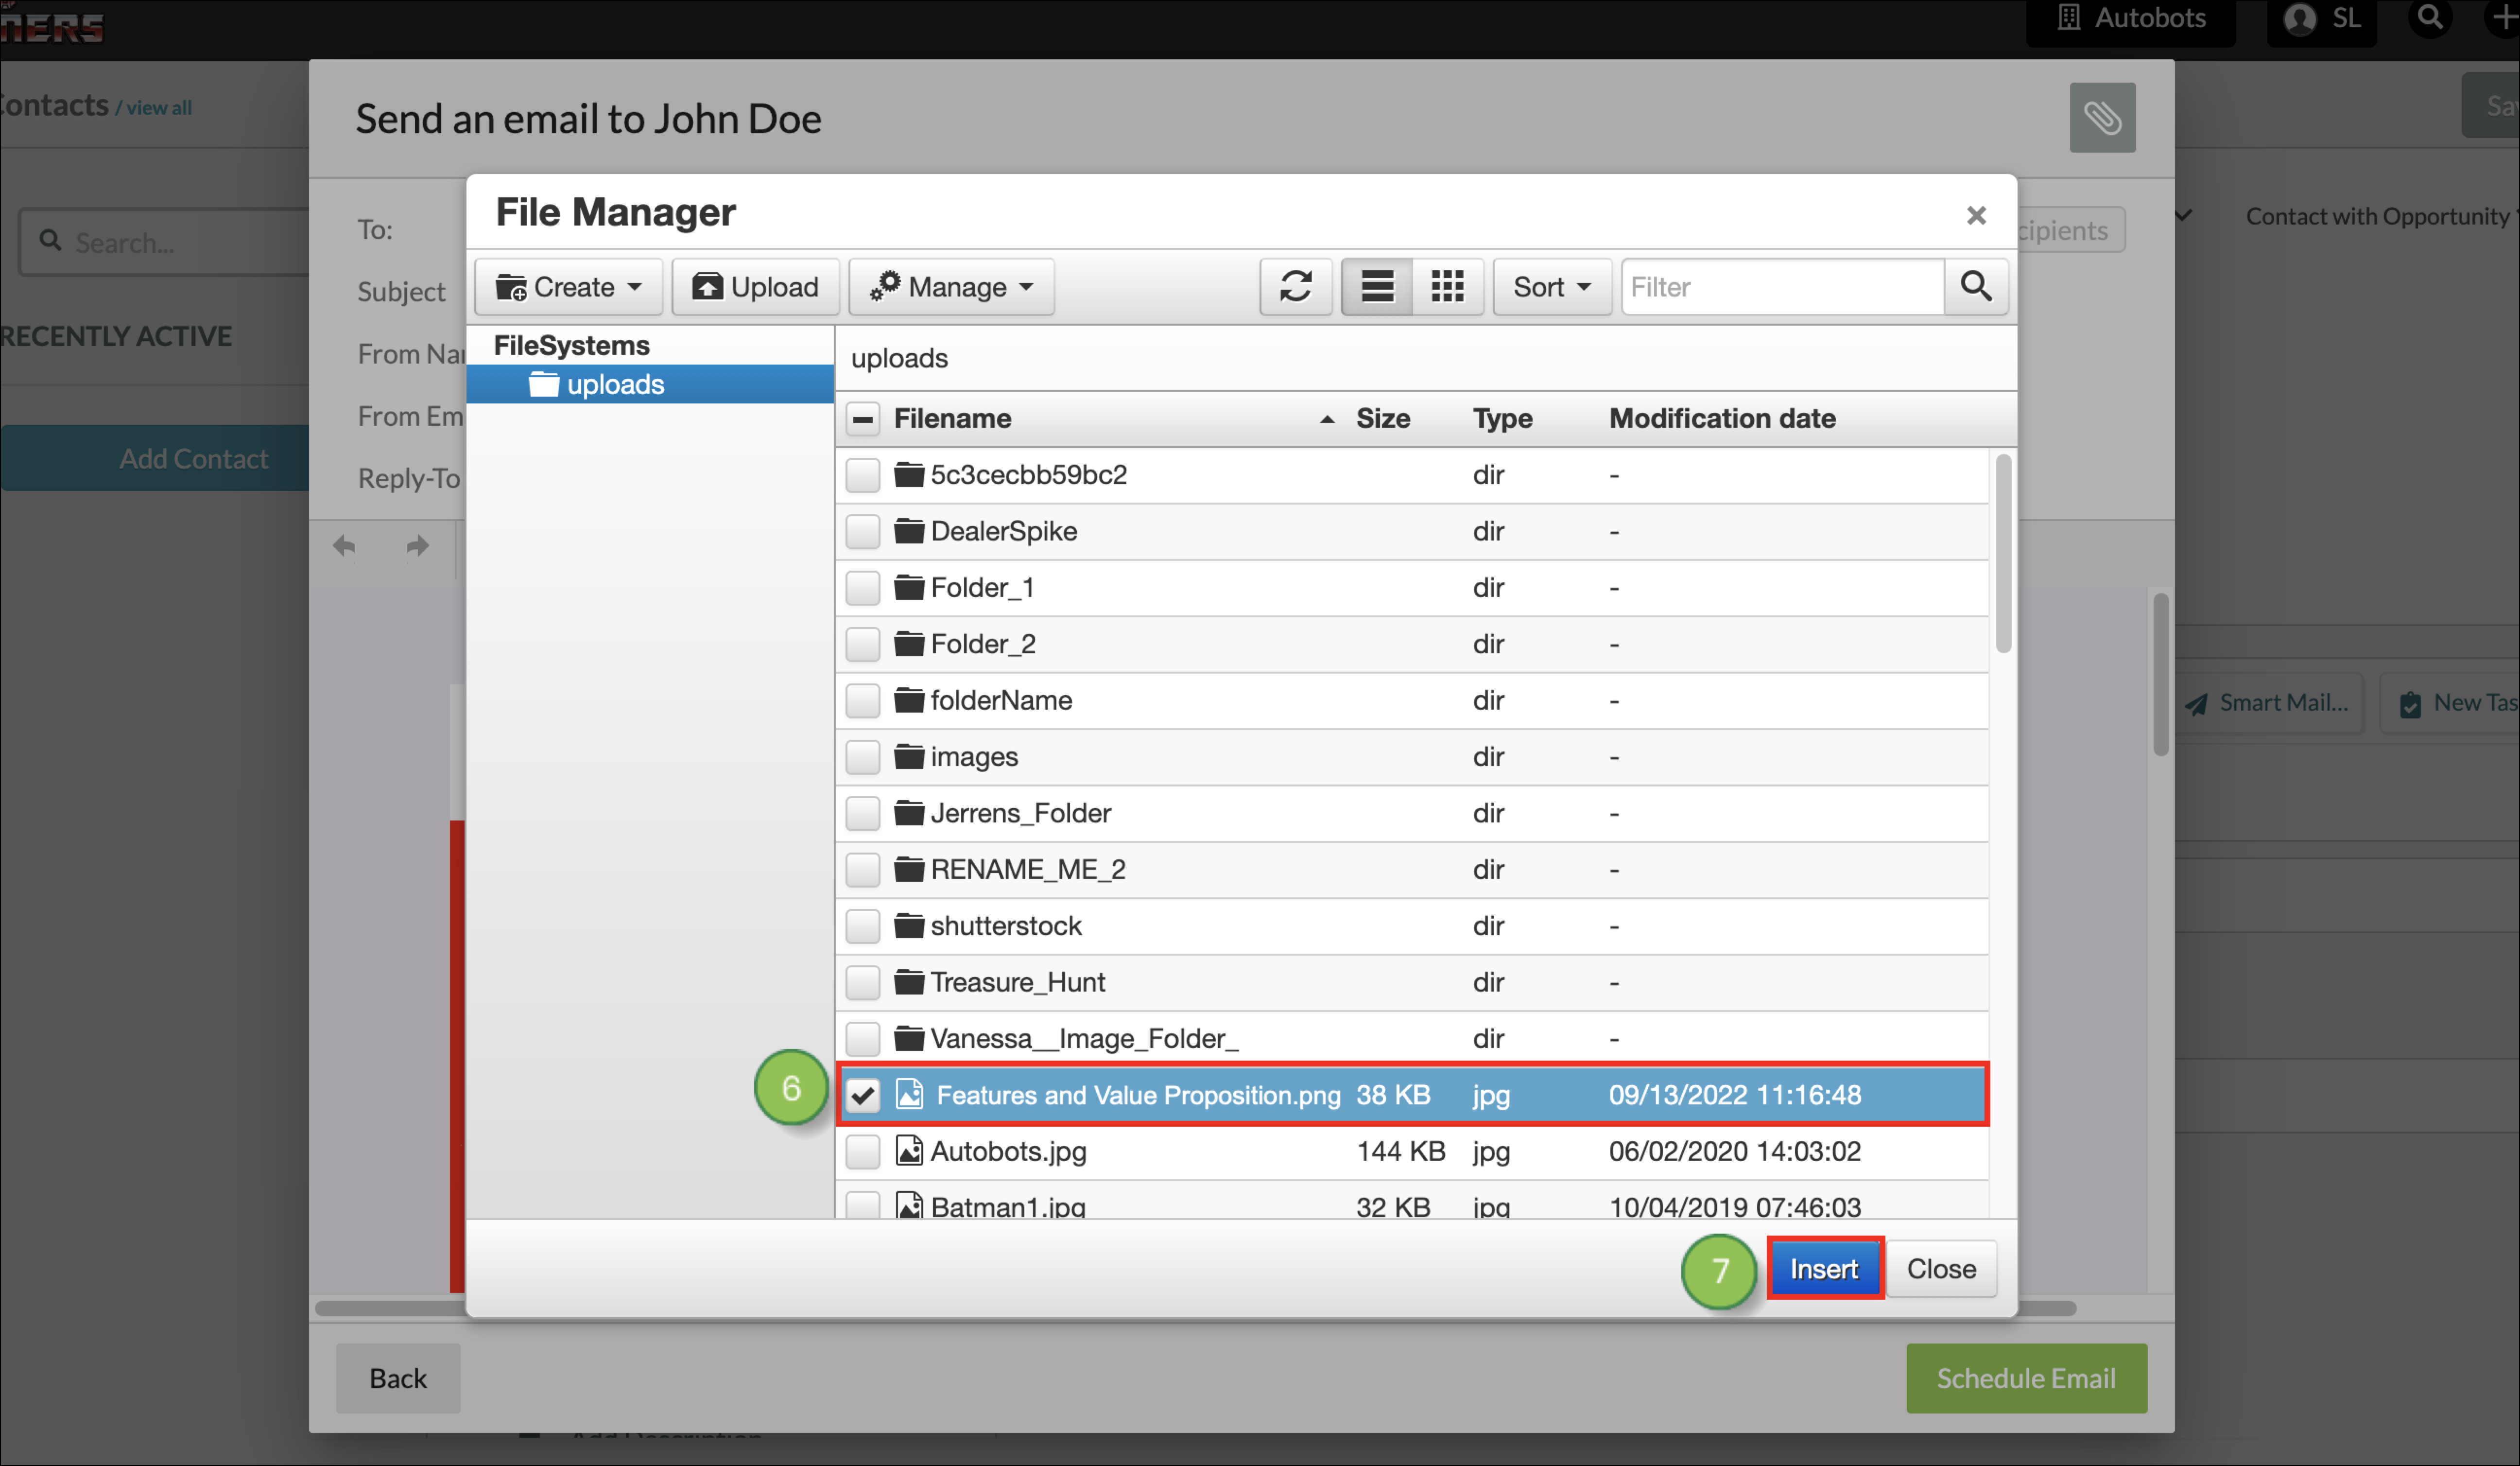Screen dimensions: 2520x1466
Task: Open the view all contacts link
Action: 159,107
